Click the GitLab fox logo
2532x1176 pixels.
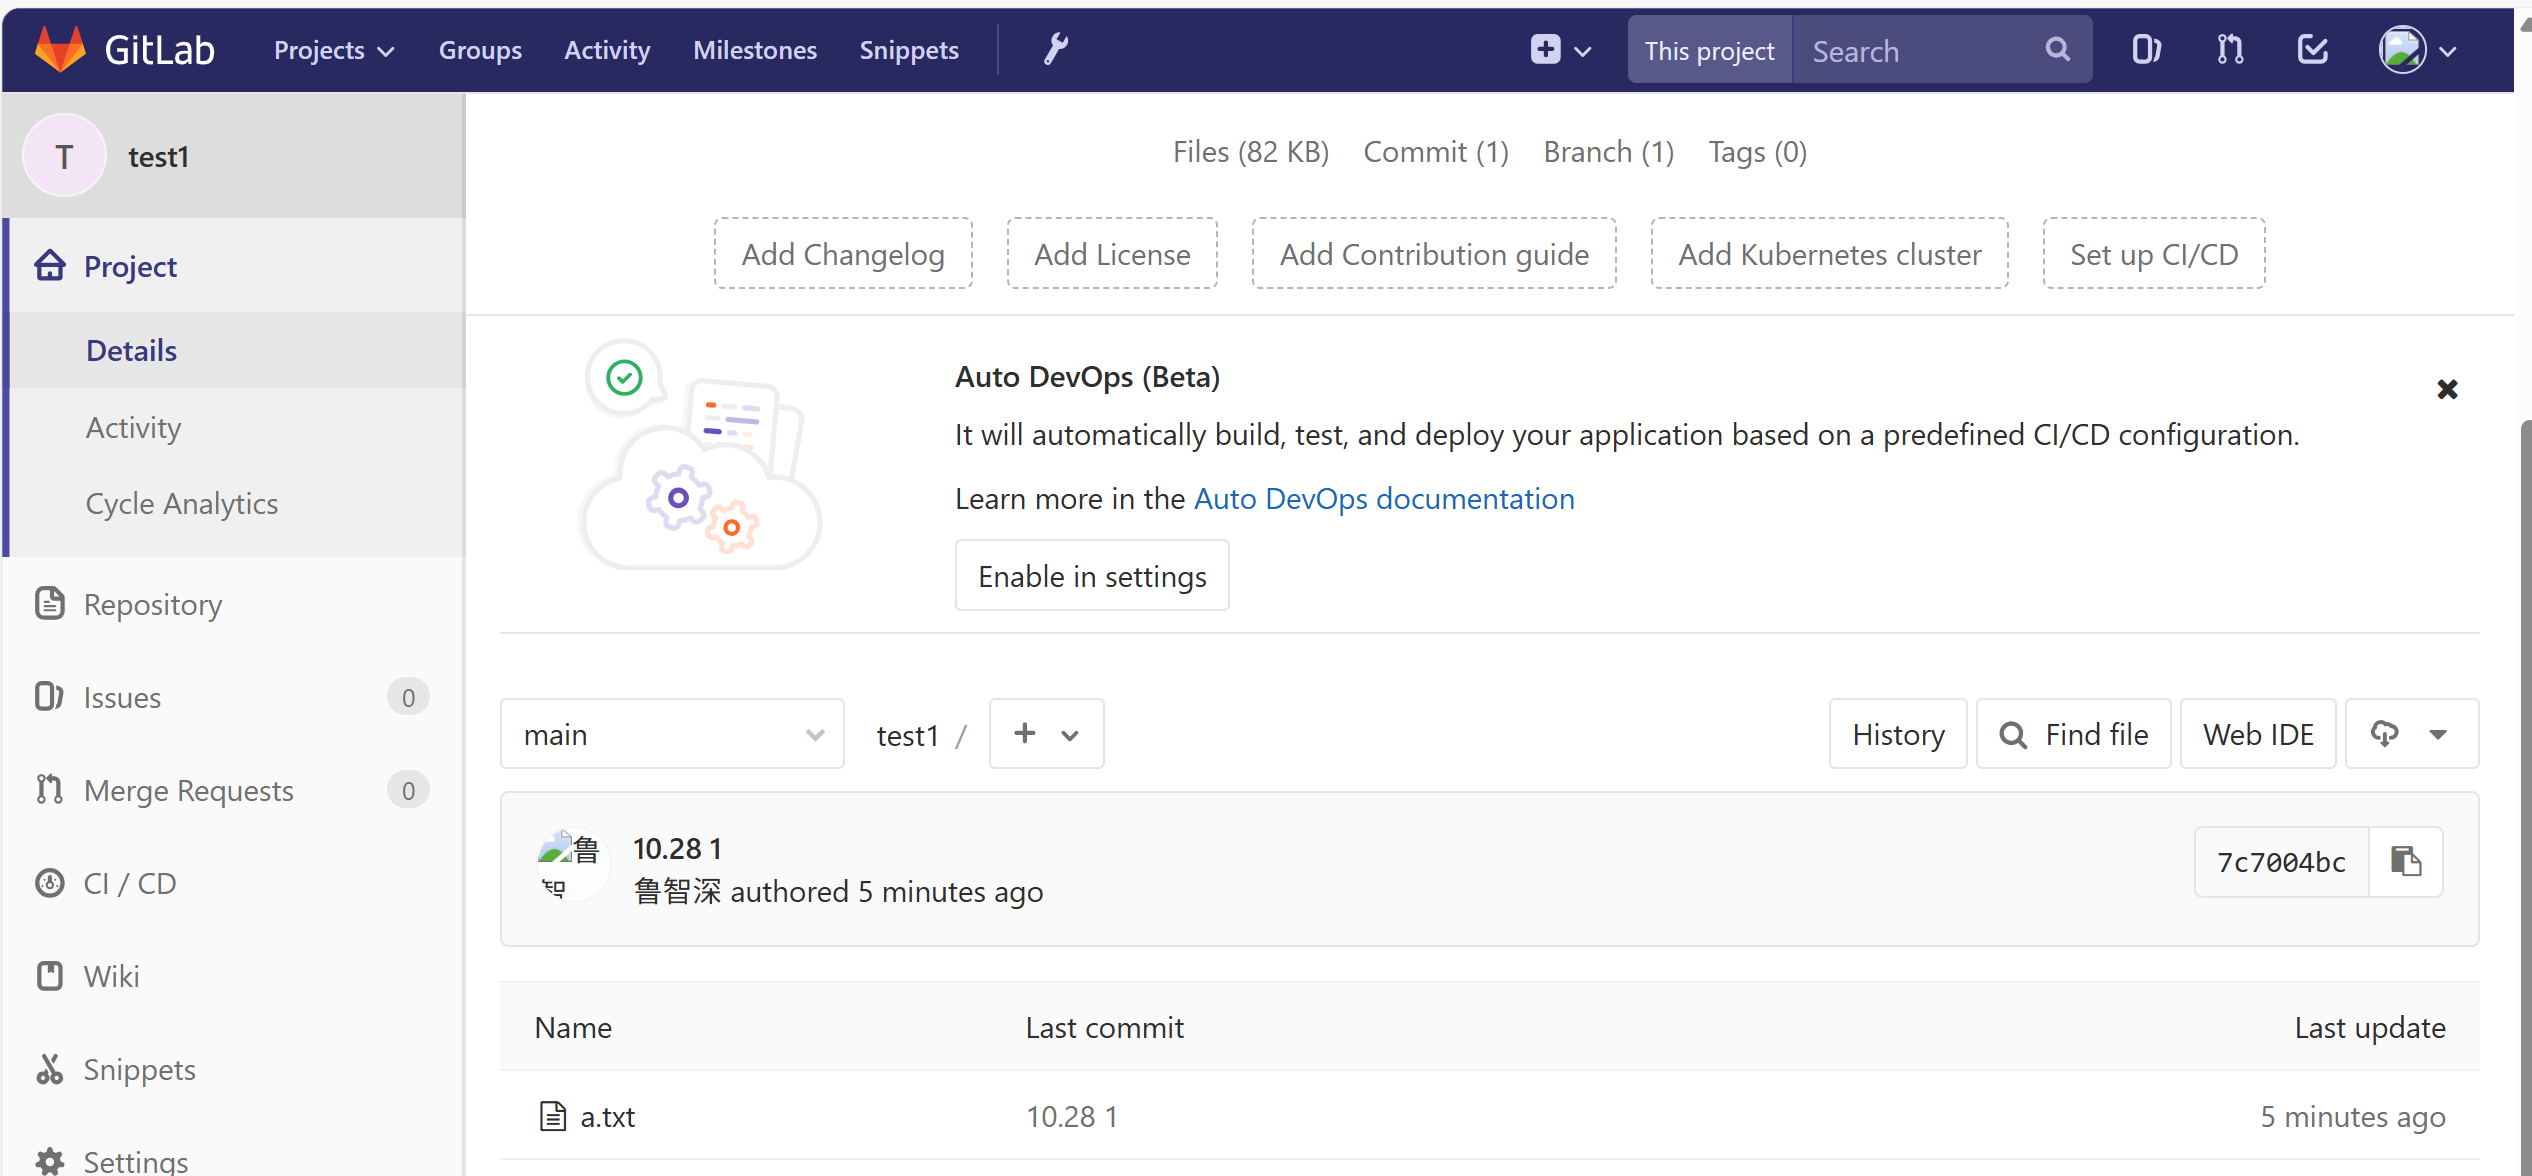tap(60, 49)
